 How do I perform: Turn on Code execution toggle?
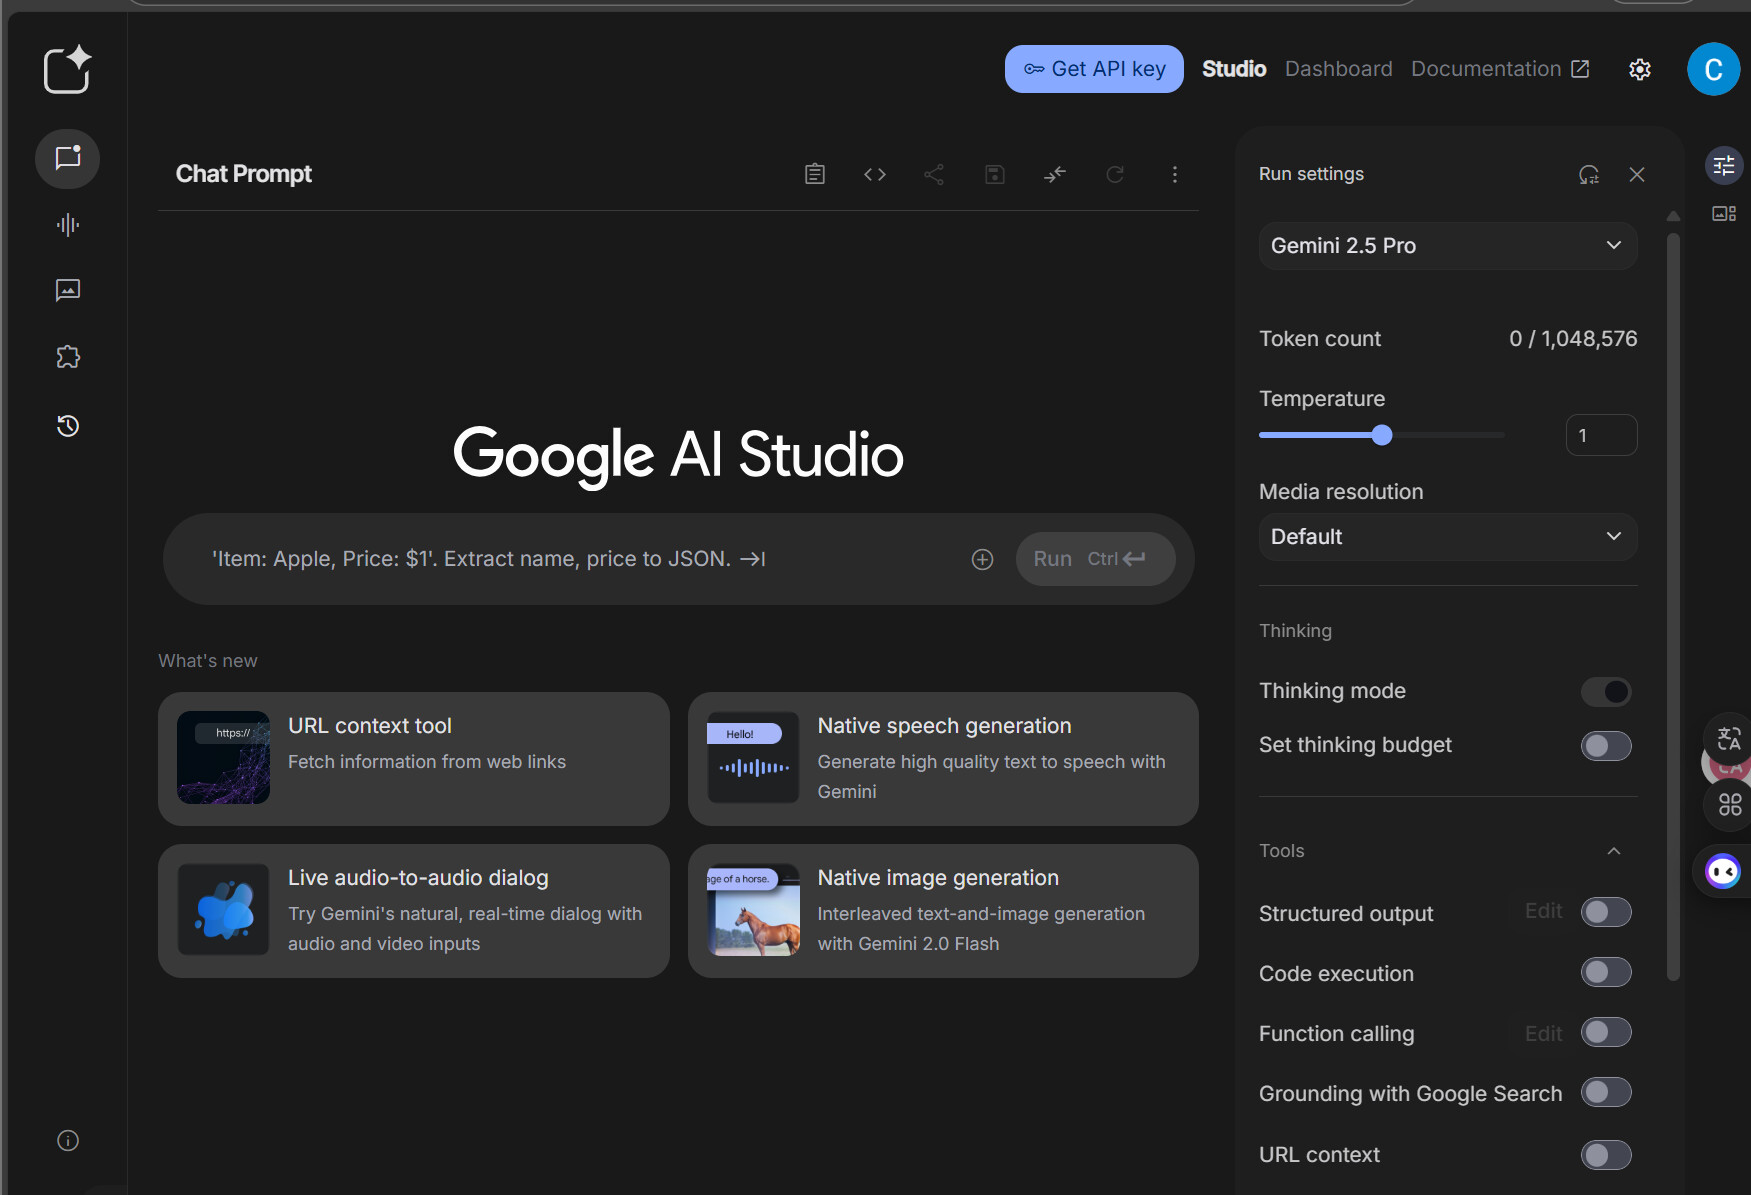point(1605,973)
